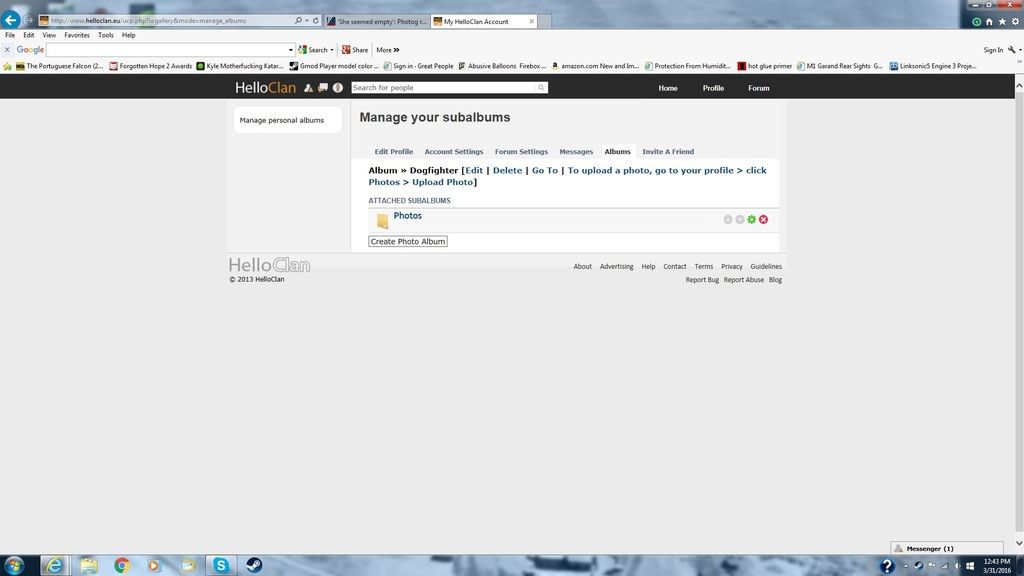Close the My HelloClan Account tab

pyautogui.click(x=532, y=22)
